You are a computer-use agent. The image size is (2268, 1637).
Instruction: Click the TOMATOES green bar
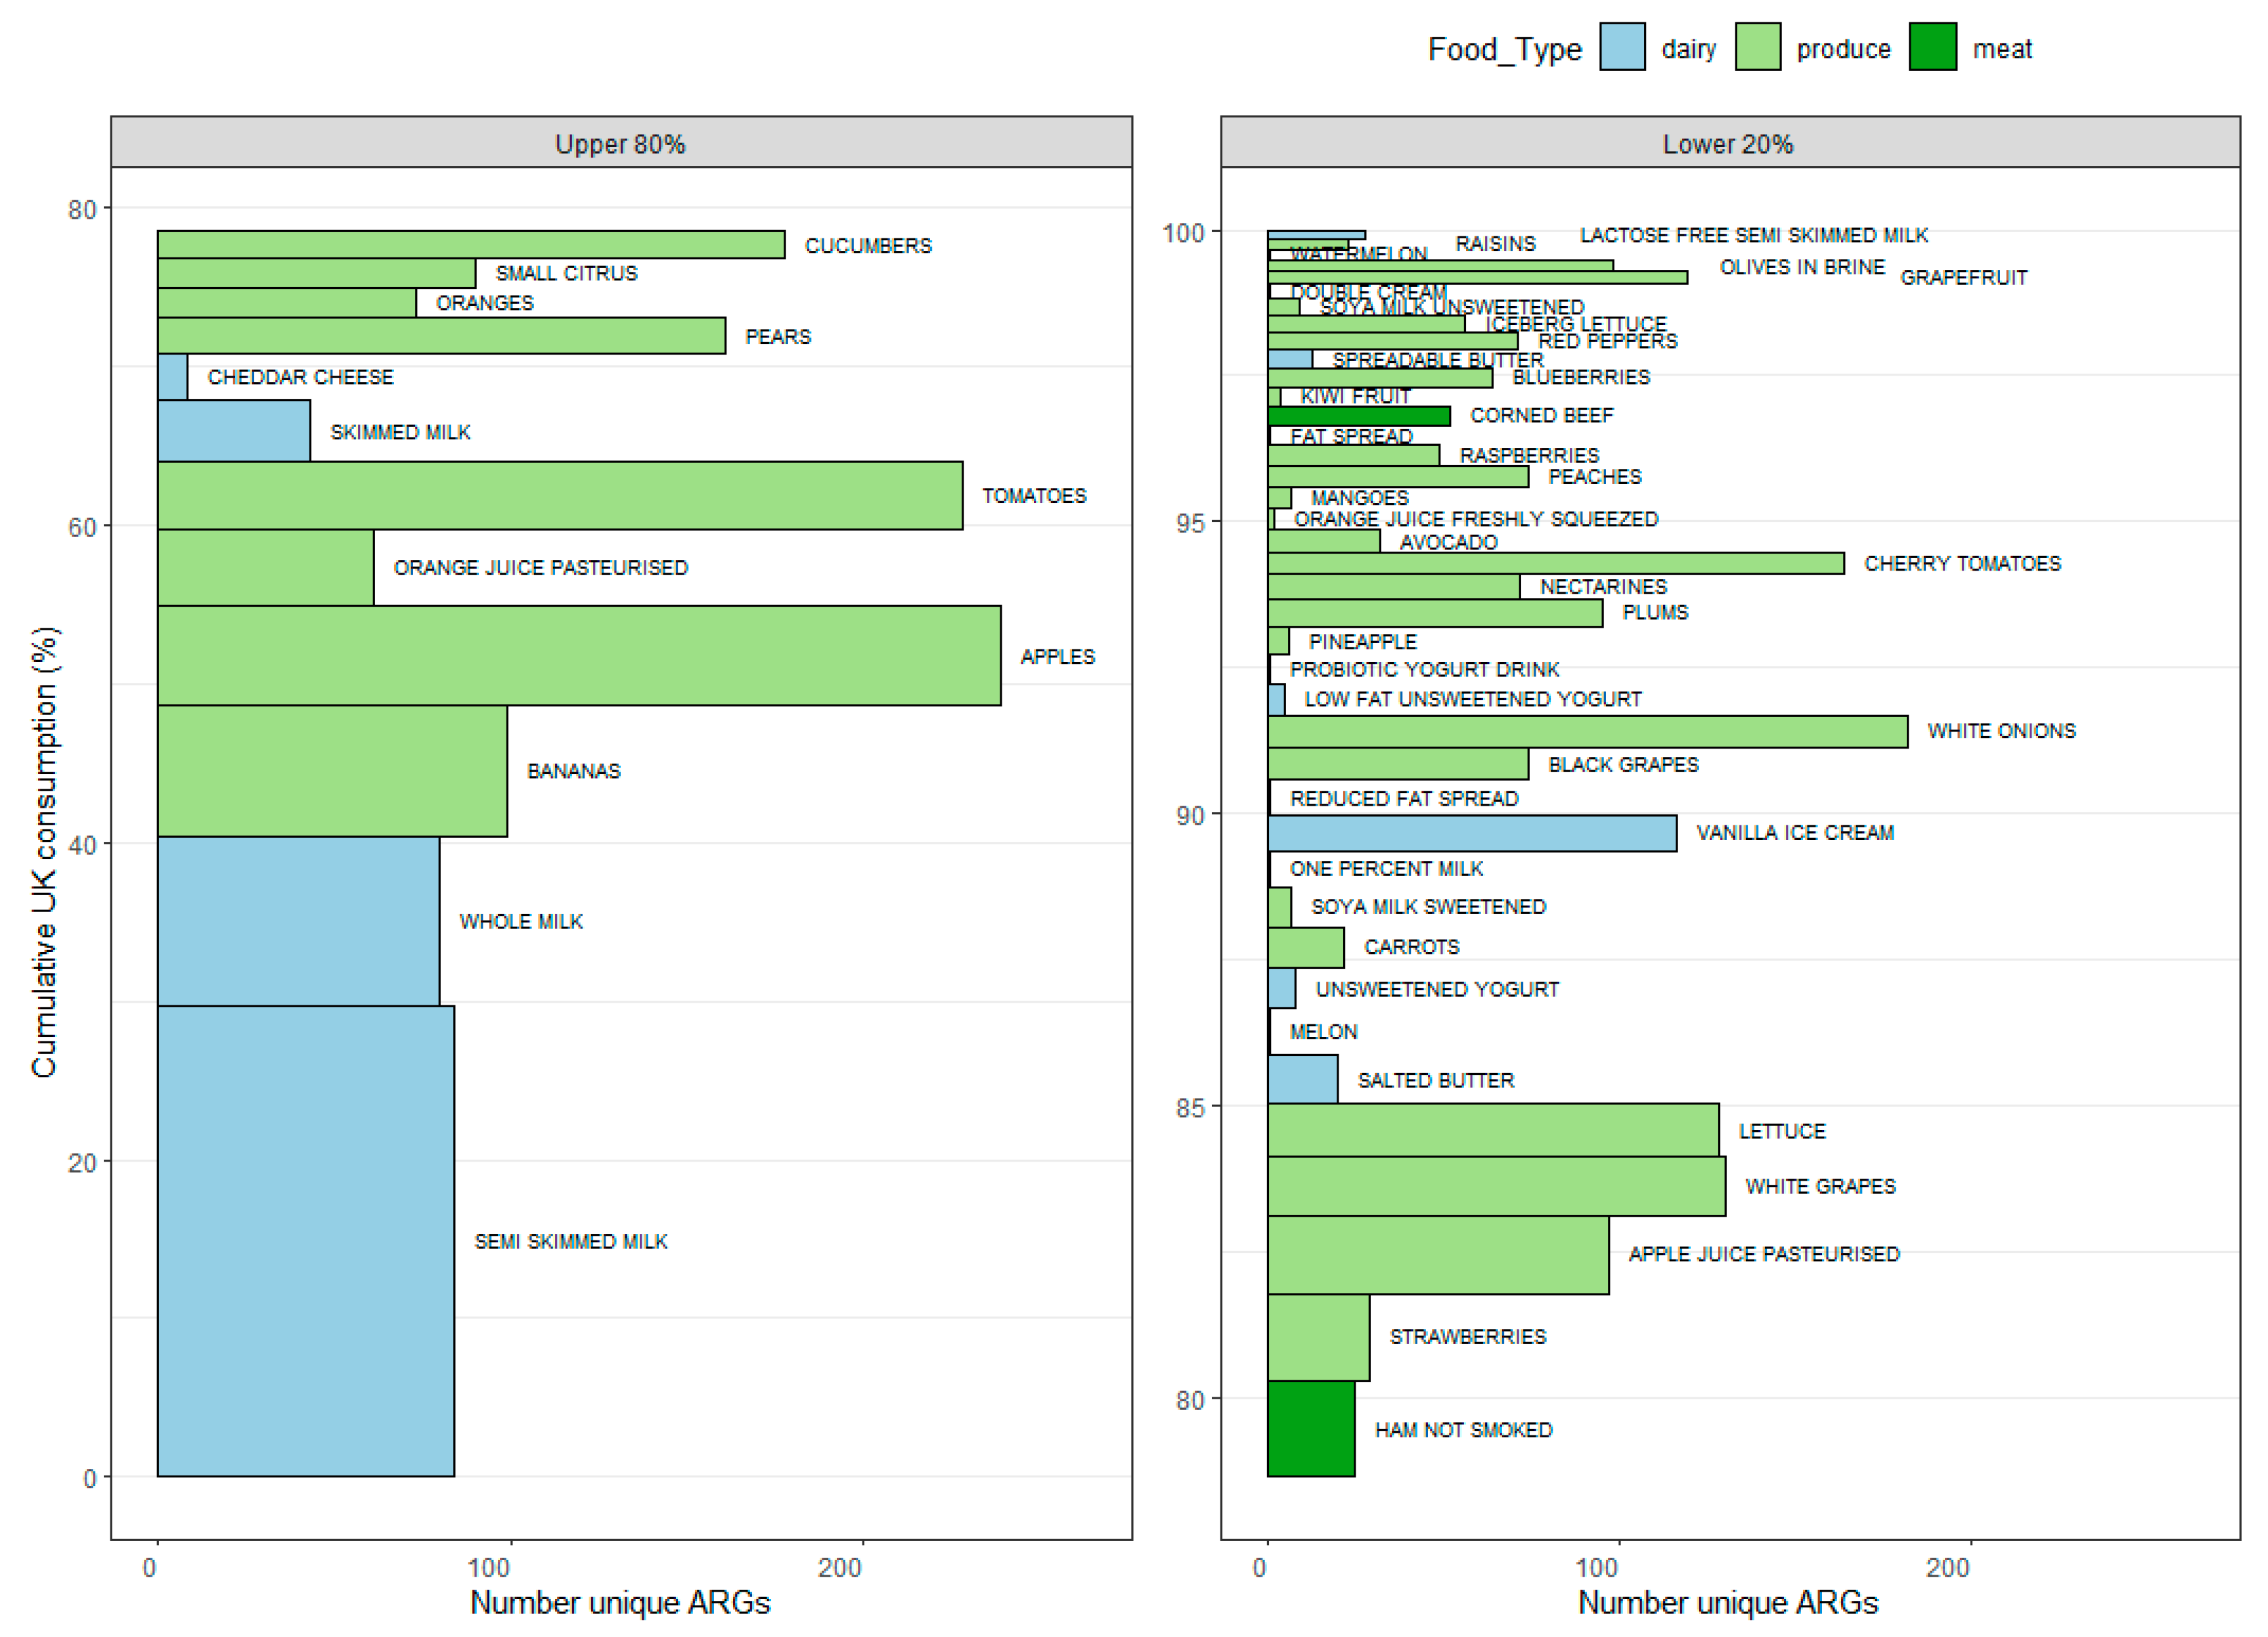pyautogui.click(x=560, y=496)
